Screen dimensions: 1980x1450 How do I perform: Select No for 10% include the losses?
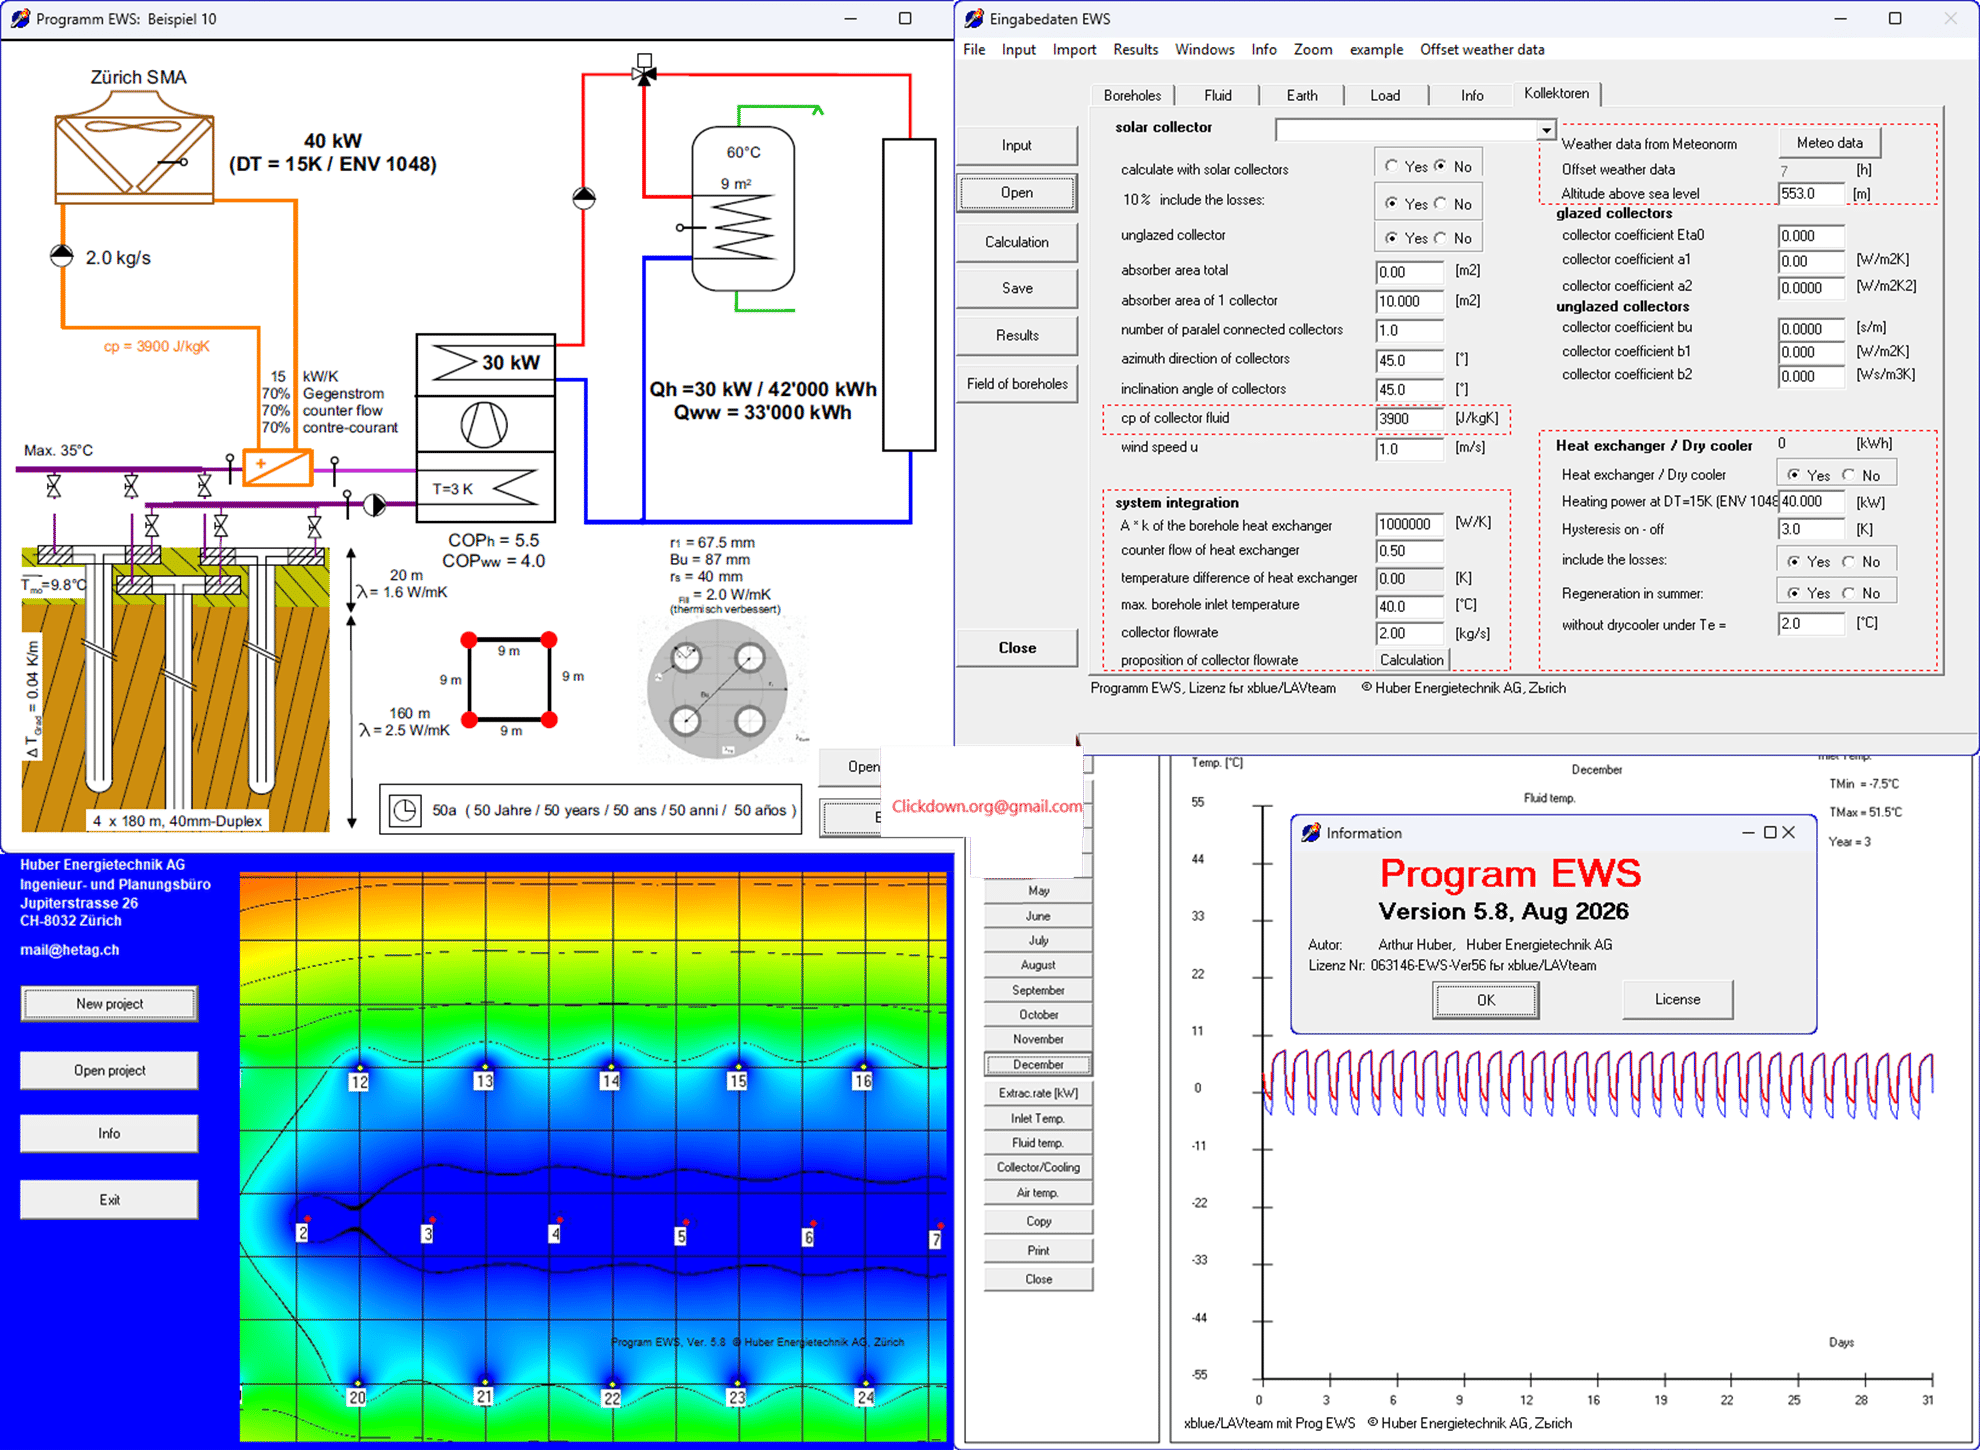(1441, 203)
